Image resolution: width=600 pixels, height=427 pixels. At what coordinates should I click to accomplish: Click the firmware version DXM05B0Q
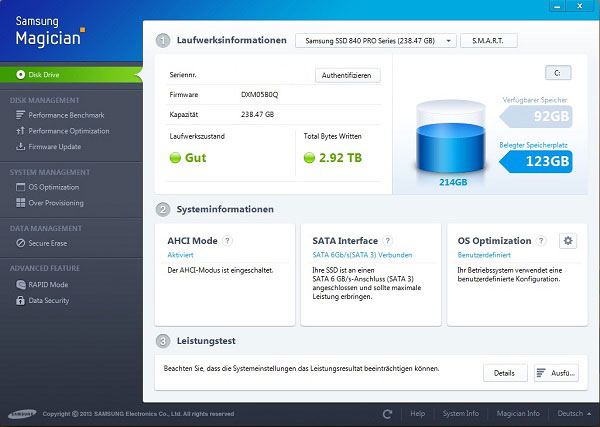click(259, 95)
